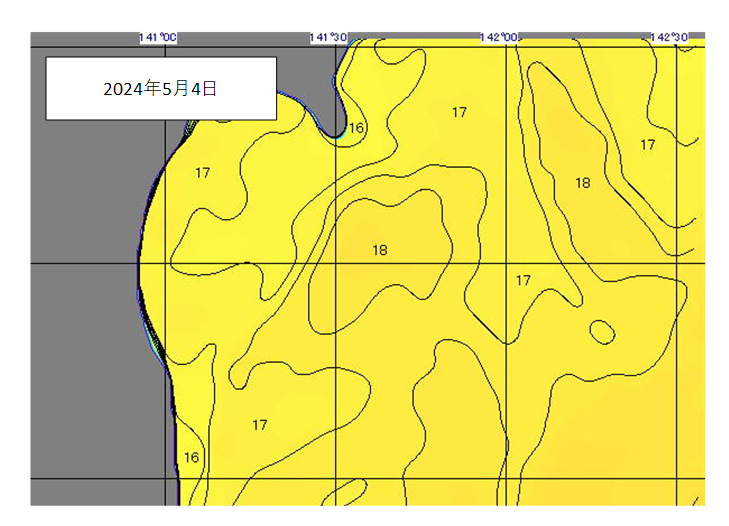Click the small closed oval contour east of 142°00
Image resolution: width=729 pixels, height=526 pixels.
(602, 332)
